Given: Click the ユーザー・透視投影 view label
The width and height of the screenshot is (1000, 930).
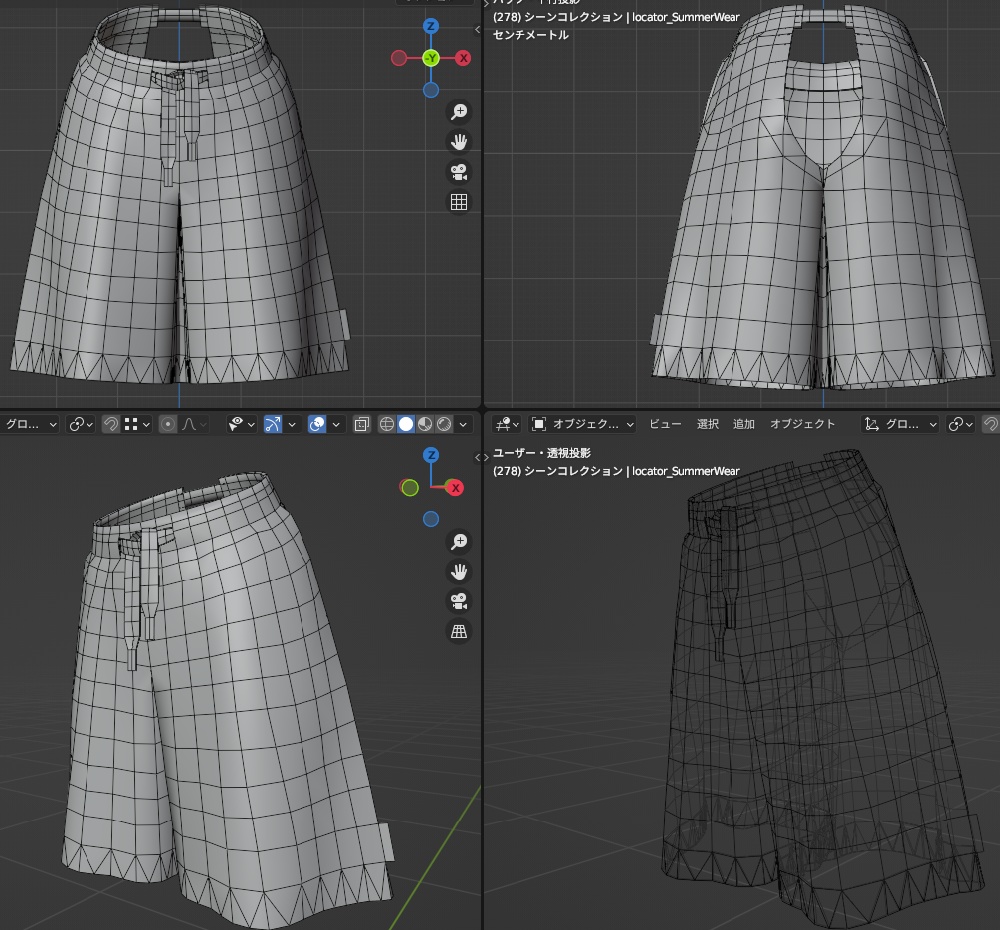Looking at the screenshot, I should (x=541, y=453).
